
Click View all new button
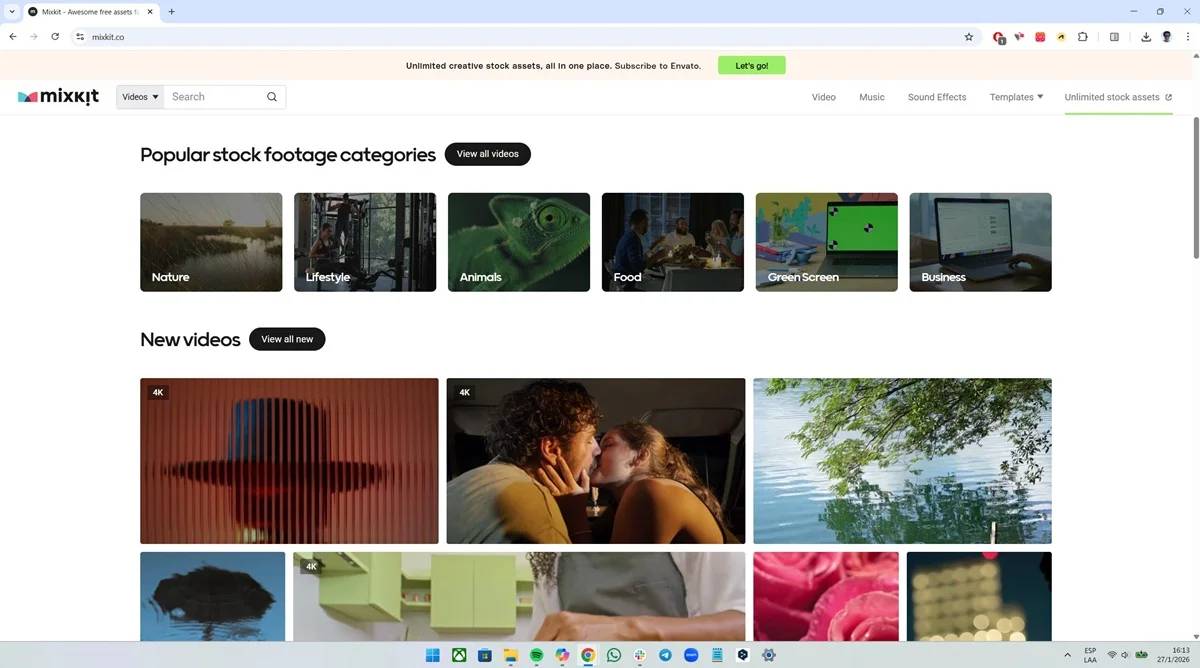coord(287,339)
